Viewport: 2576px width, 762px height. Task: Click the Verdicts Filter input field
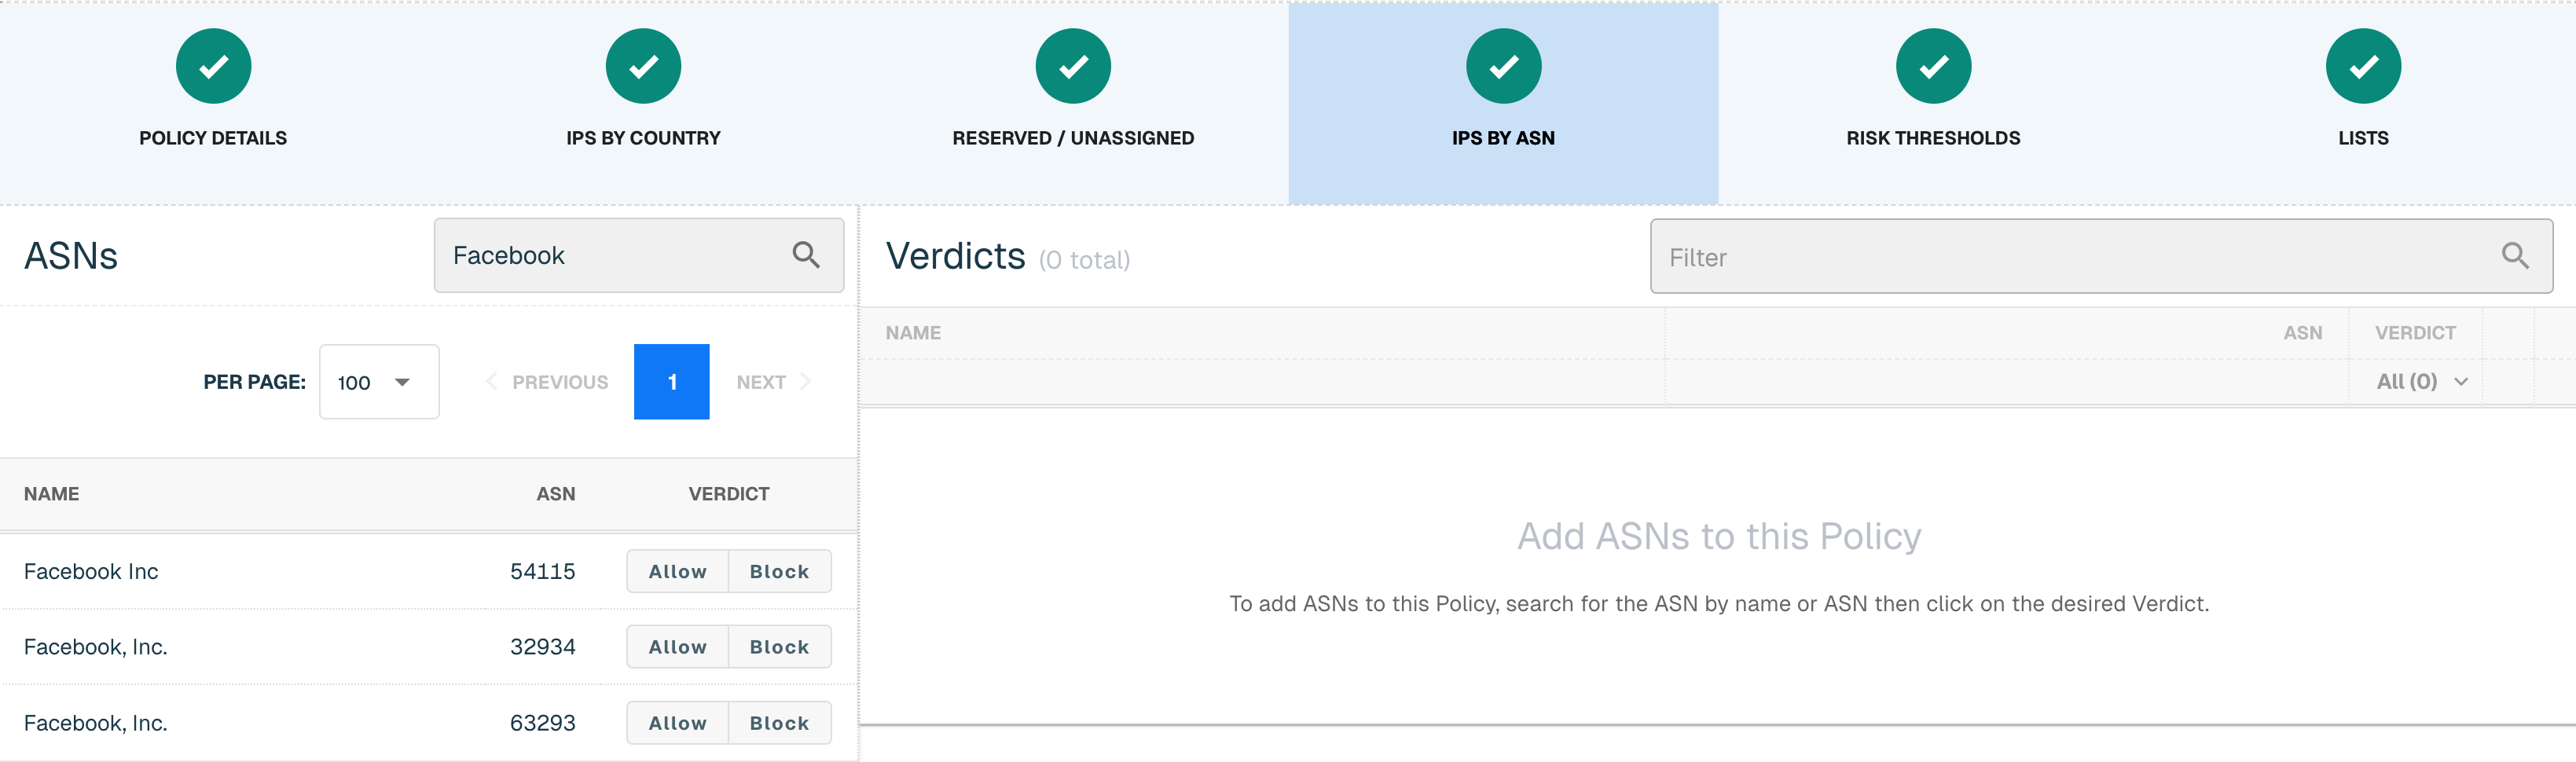point(2101,256)
